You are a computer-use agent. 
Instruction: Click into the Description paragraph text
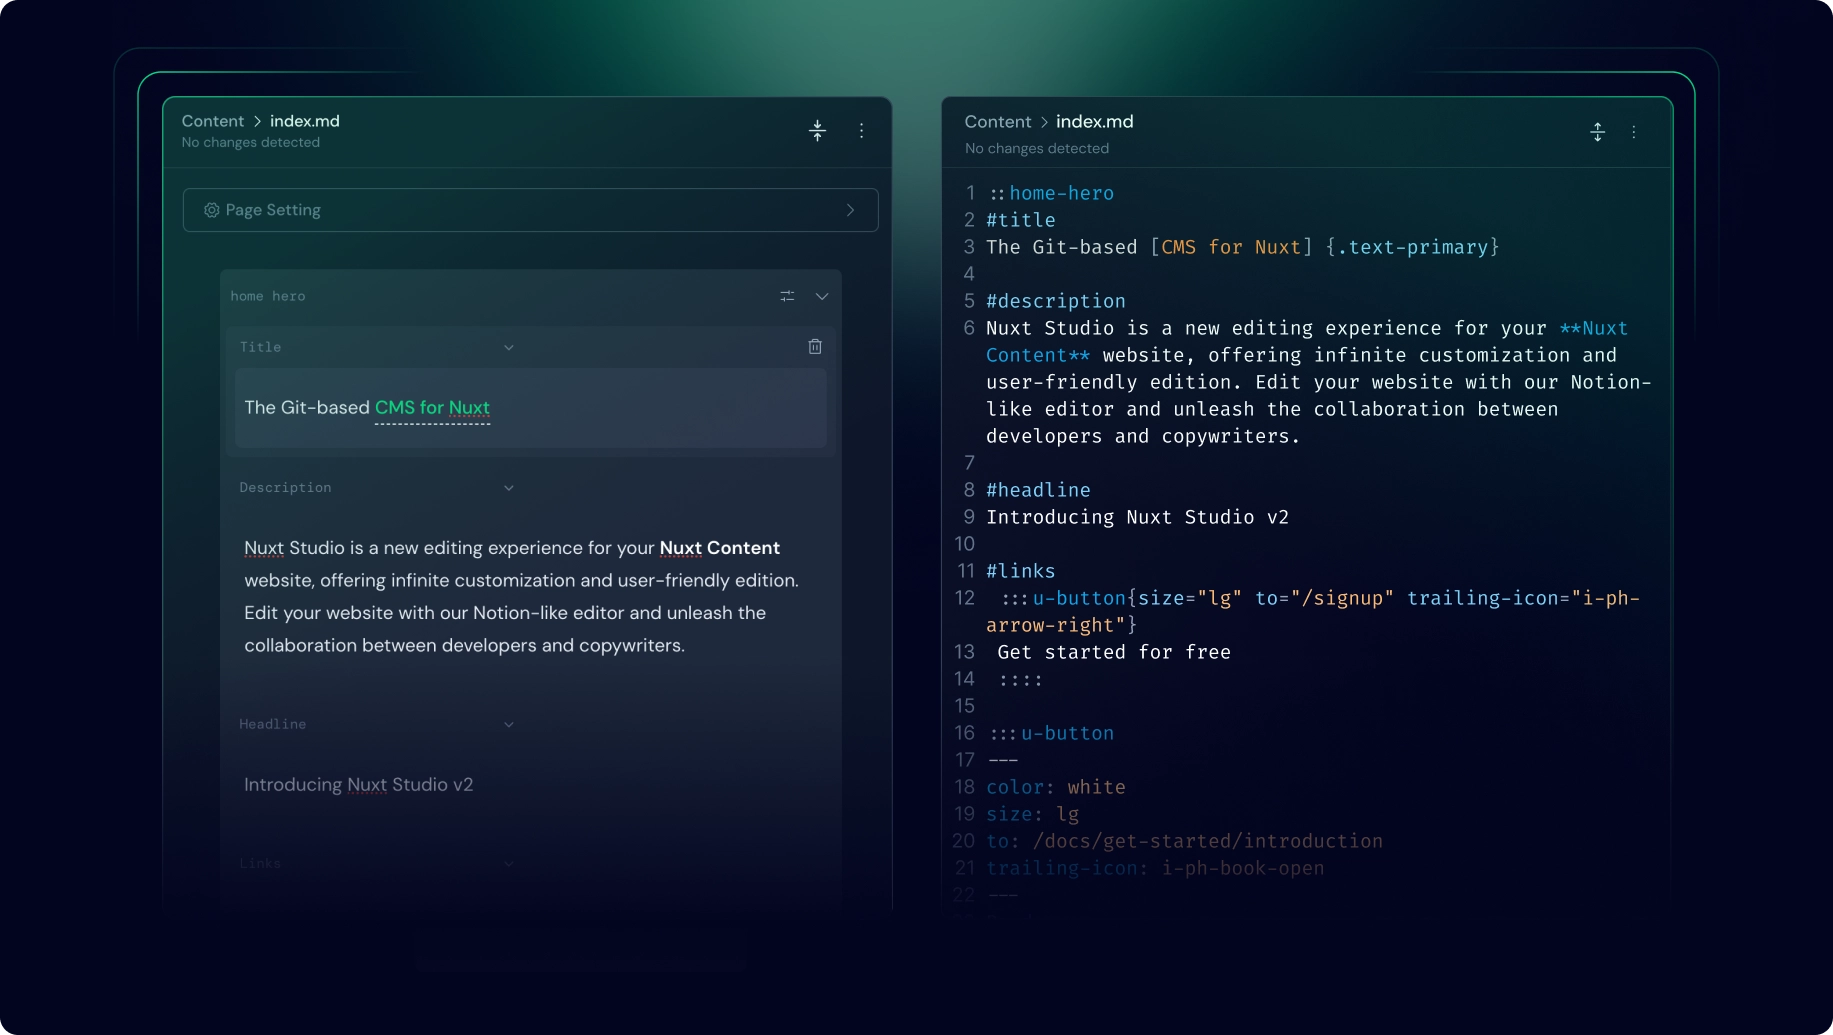tap(520, 597)
